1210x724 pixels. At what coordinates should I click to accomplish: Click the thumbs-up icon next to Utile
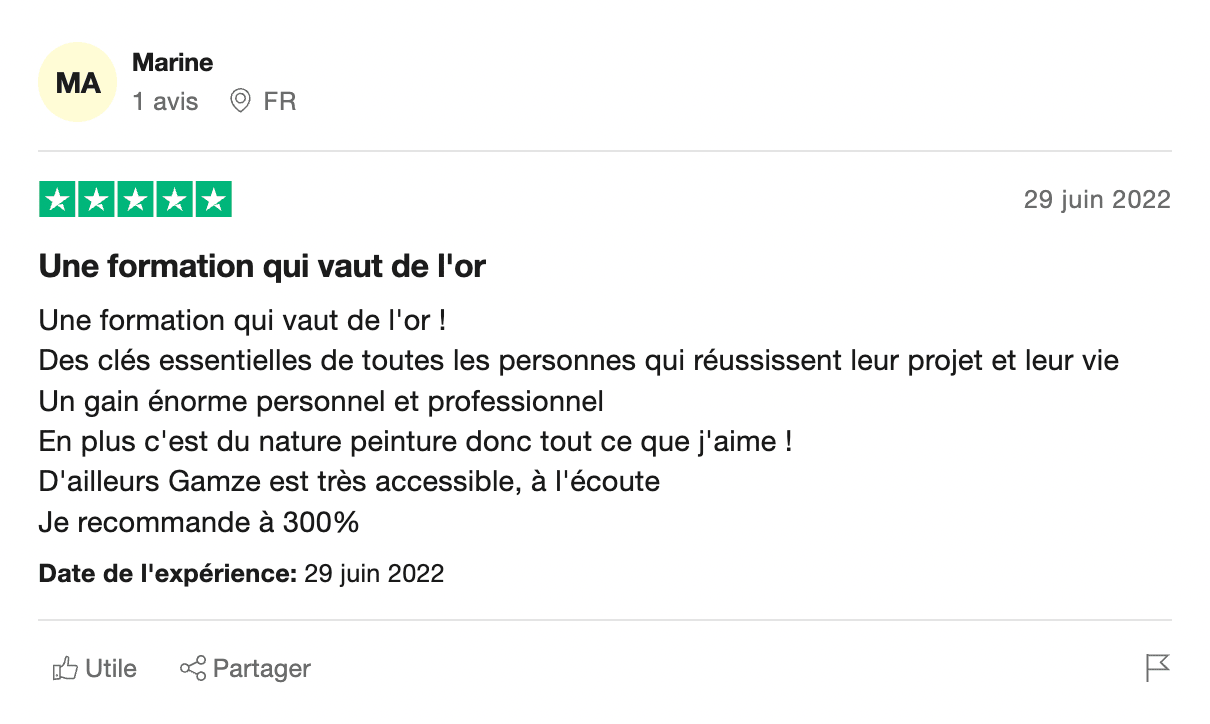[x=65, y=669]
